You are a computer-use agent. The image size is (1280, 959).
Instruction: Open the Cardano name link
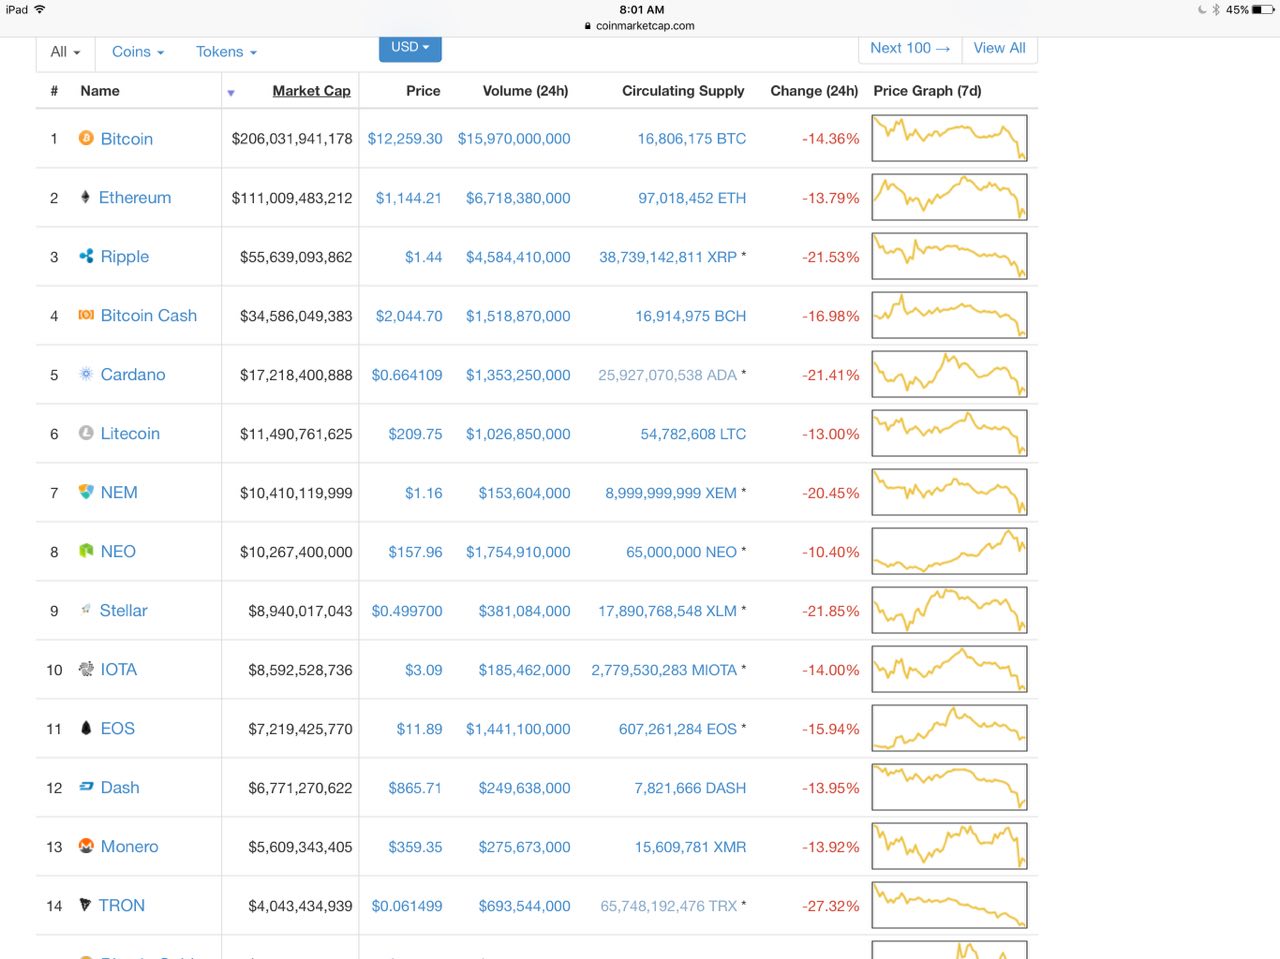[133, 375]
